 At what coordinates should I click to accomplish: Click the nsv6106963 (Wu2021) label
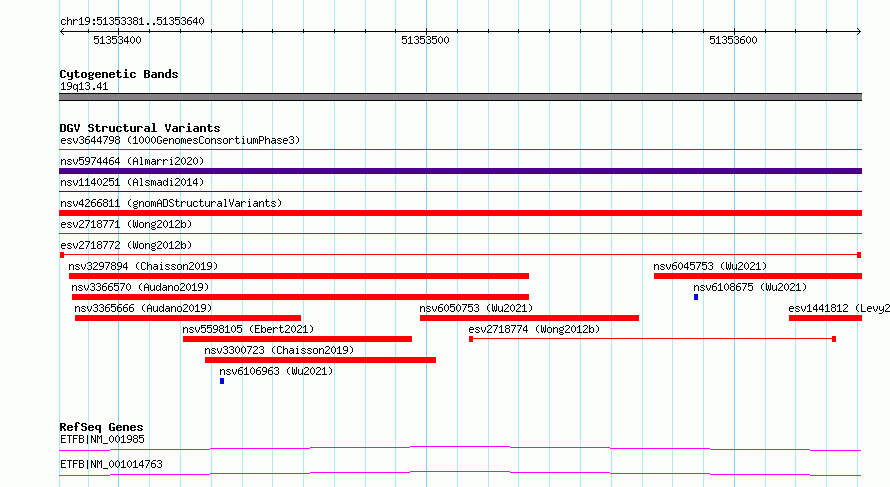coord(276,371)
